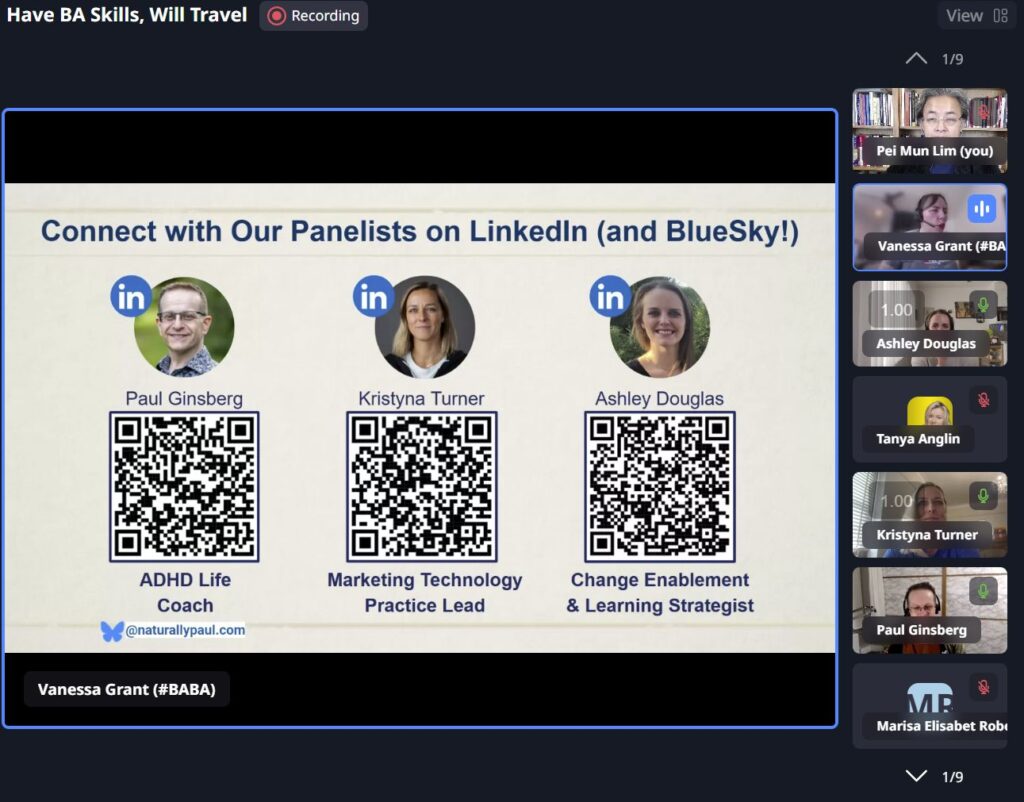The width and height of the screenshot is (1024, 802).
Task: Go to previous participants page with up chevron
Action: (916, 59)
